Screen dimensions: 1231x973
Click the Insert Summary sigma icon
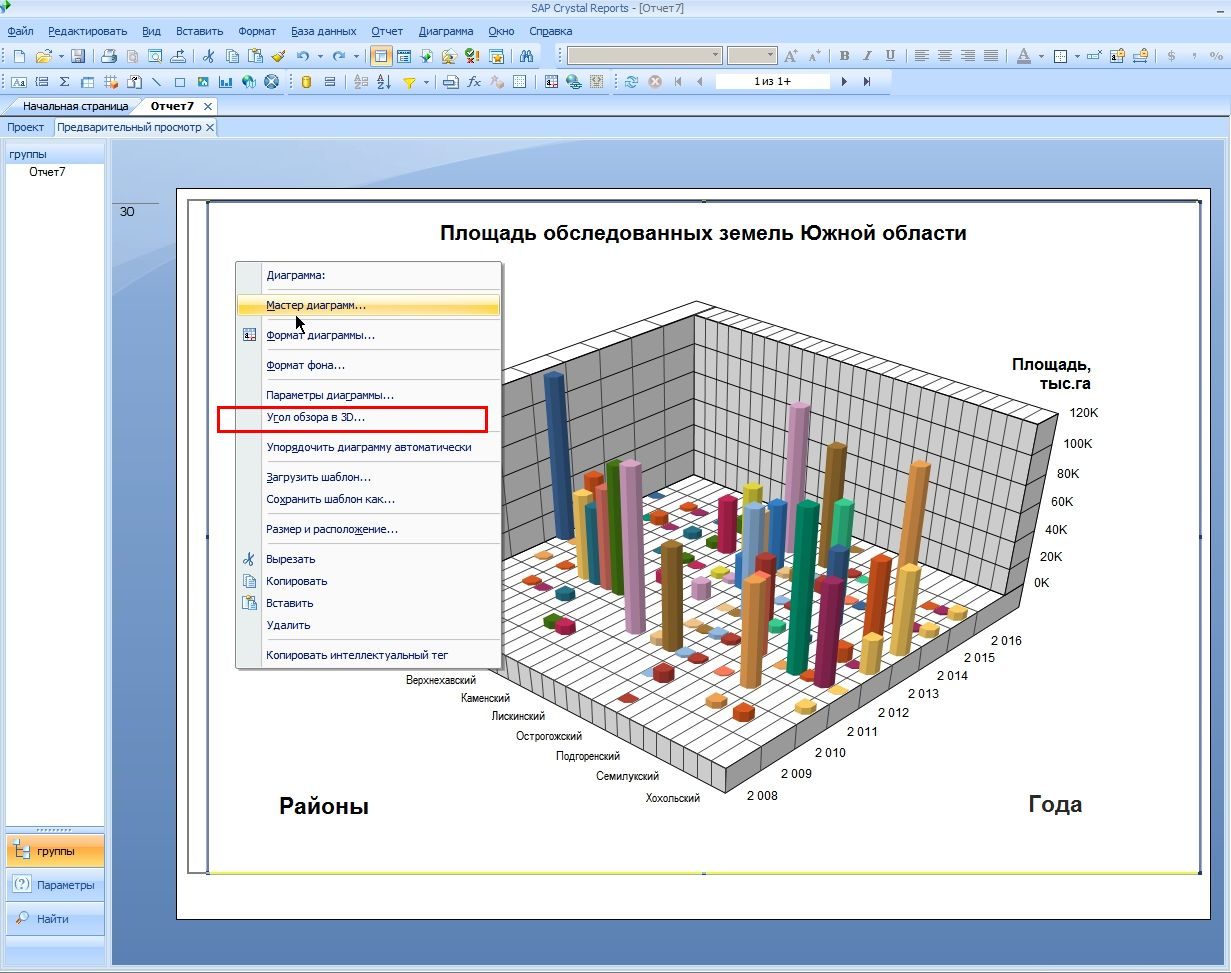point(64,82)
